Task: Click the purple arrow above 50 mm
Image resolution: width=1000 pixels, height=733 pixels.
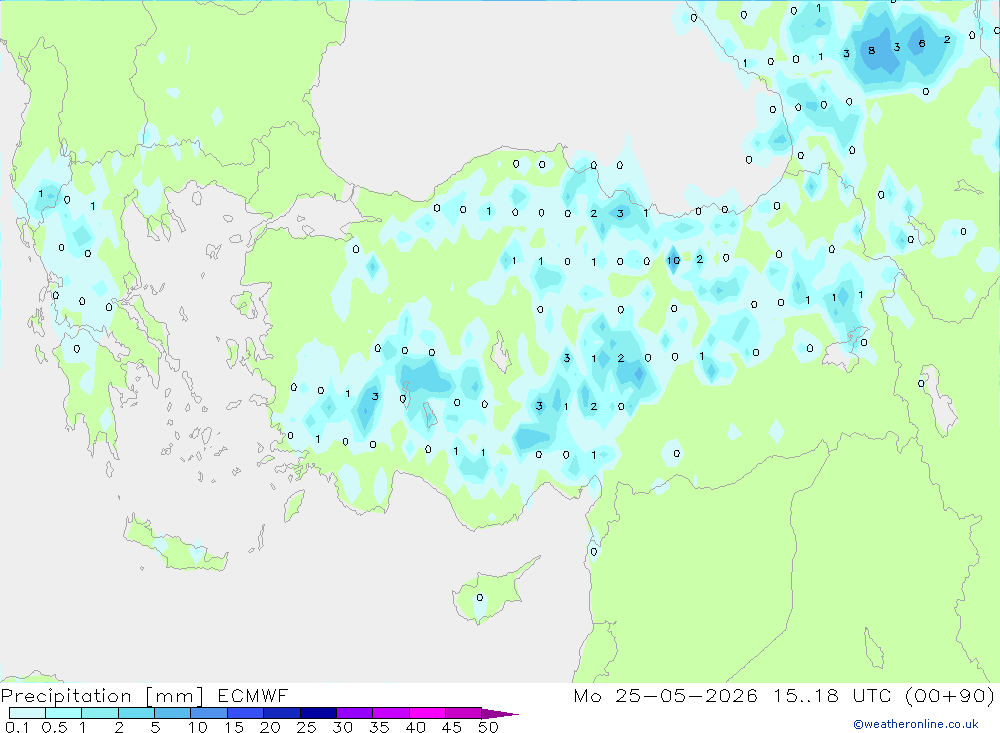Action: 499,714
